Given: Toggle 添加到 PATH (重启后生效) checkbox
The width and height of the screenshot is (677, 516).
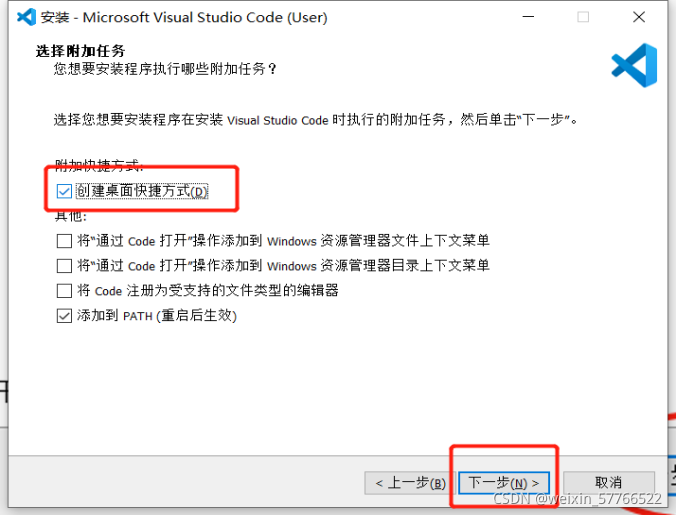Looking at the screenshot, I should (x=64, y=316).
